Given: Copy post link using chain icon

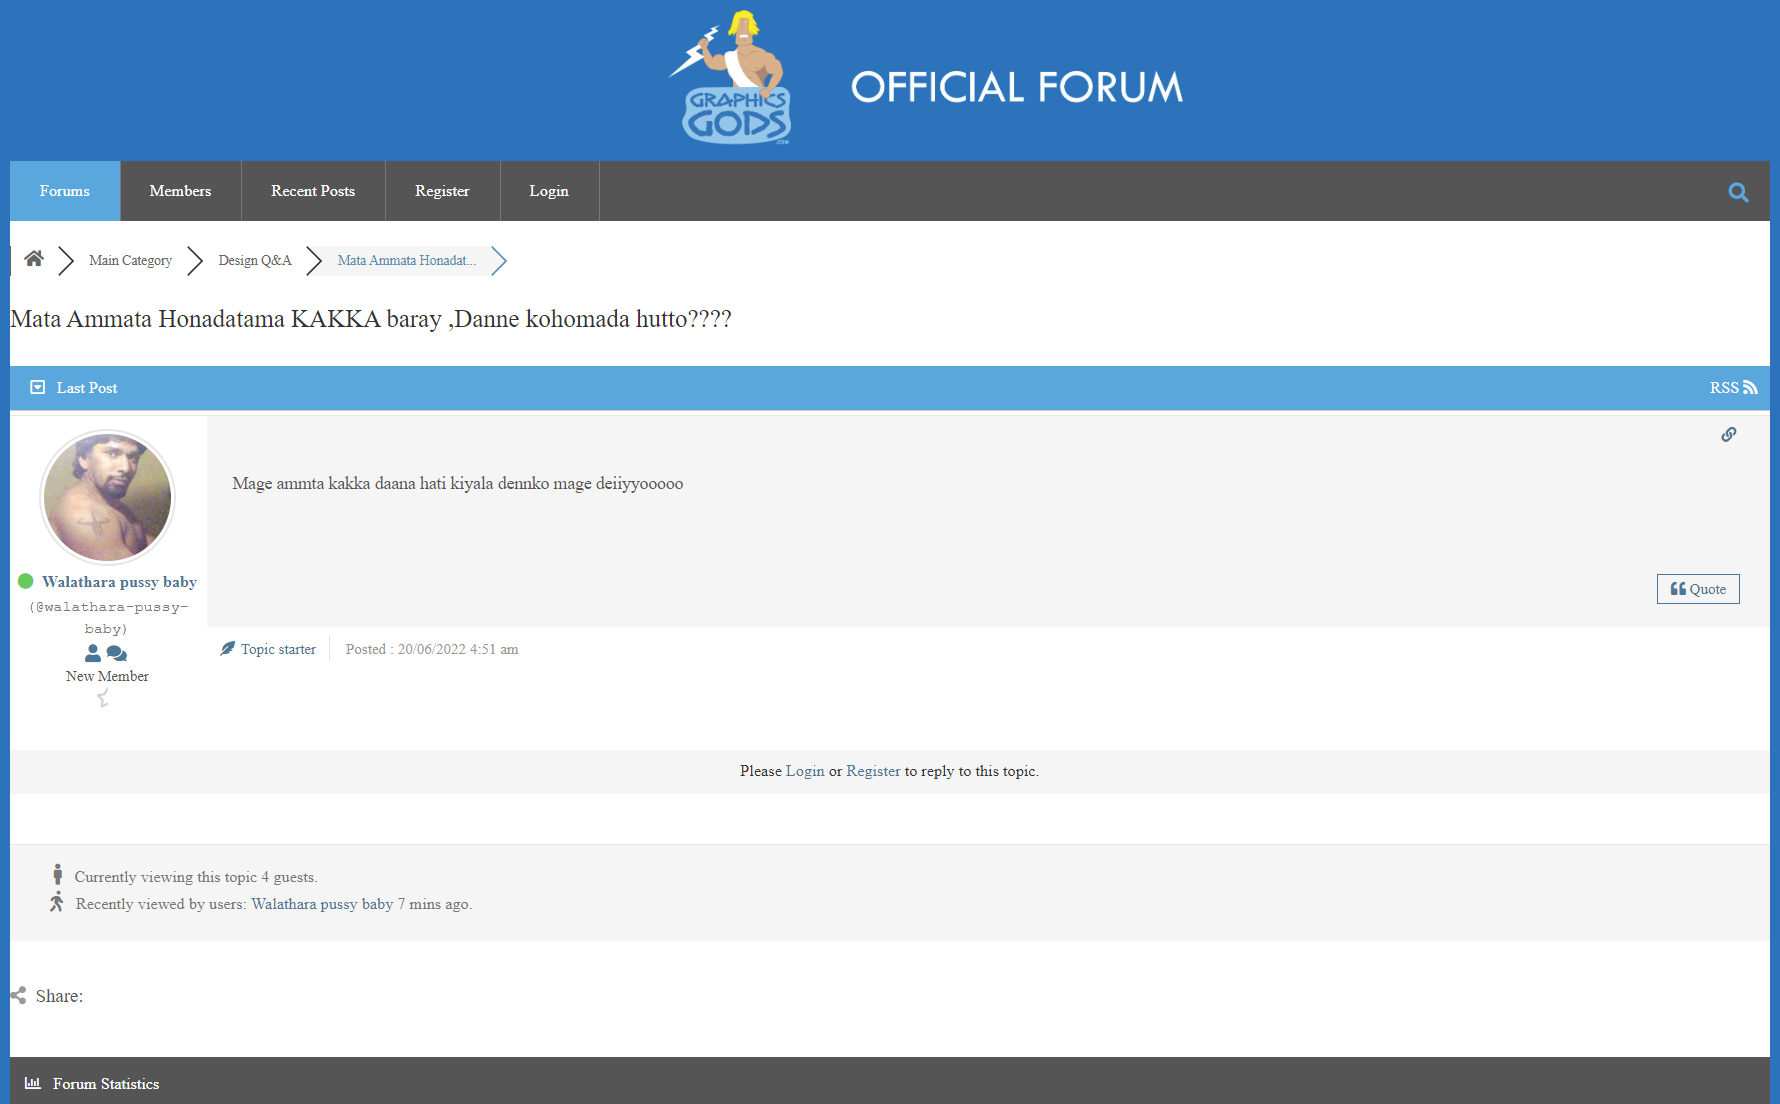Looking at the screenshot, I should tap(1728, 434).
